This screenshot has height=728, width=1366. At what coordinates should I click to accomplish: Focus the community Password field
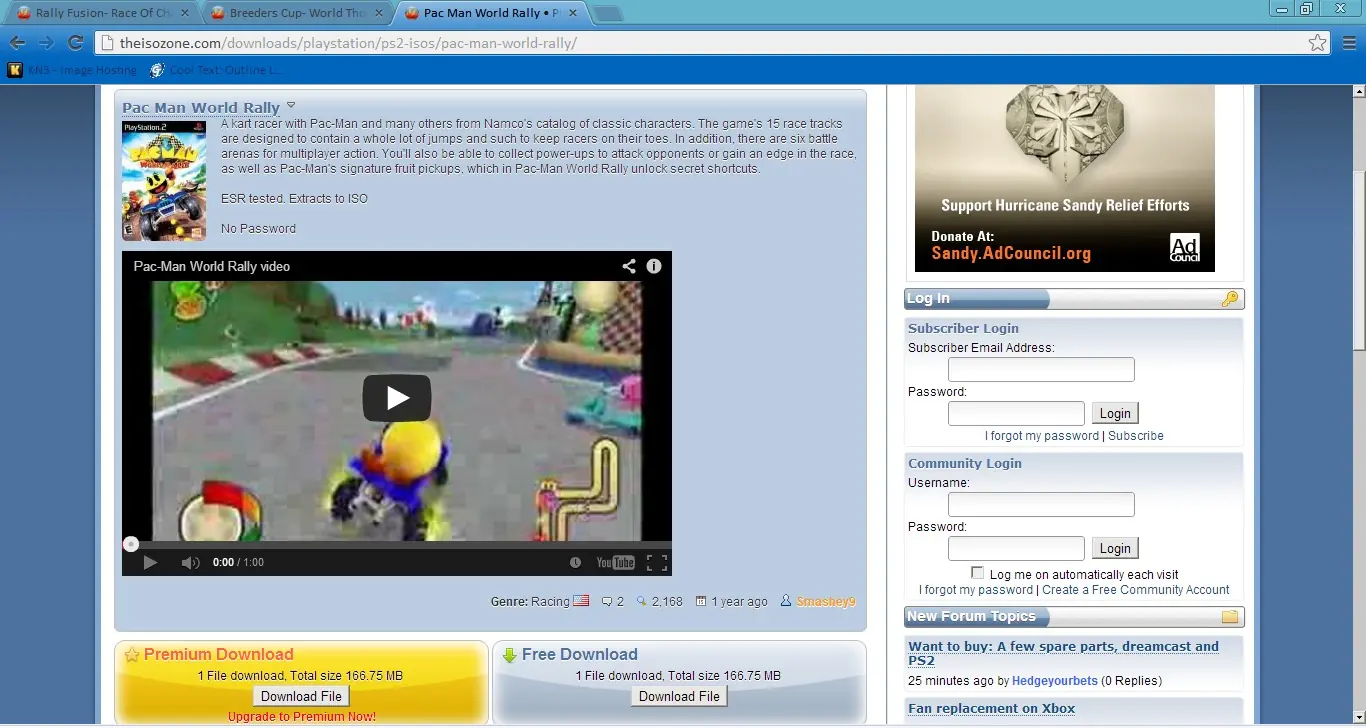click(1016, 548)
